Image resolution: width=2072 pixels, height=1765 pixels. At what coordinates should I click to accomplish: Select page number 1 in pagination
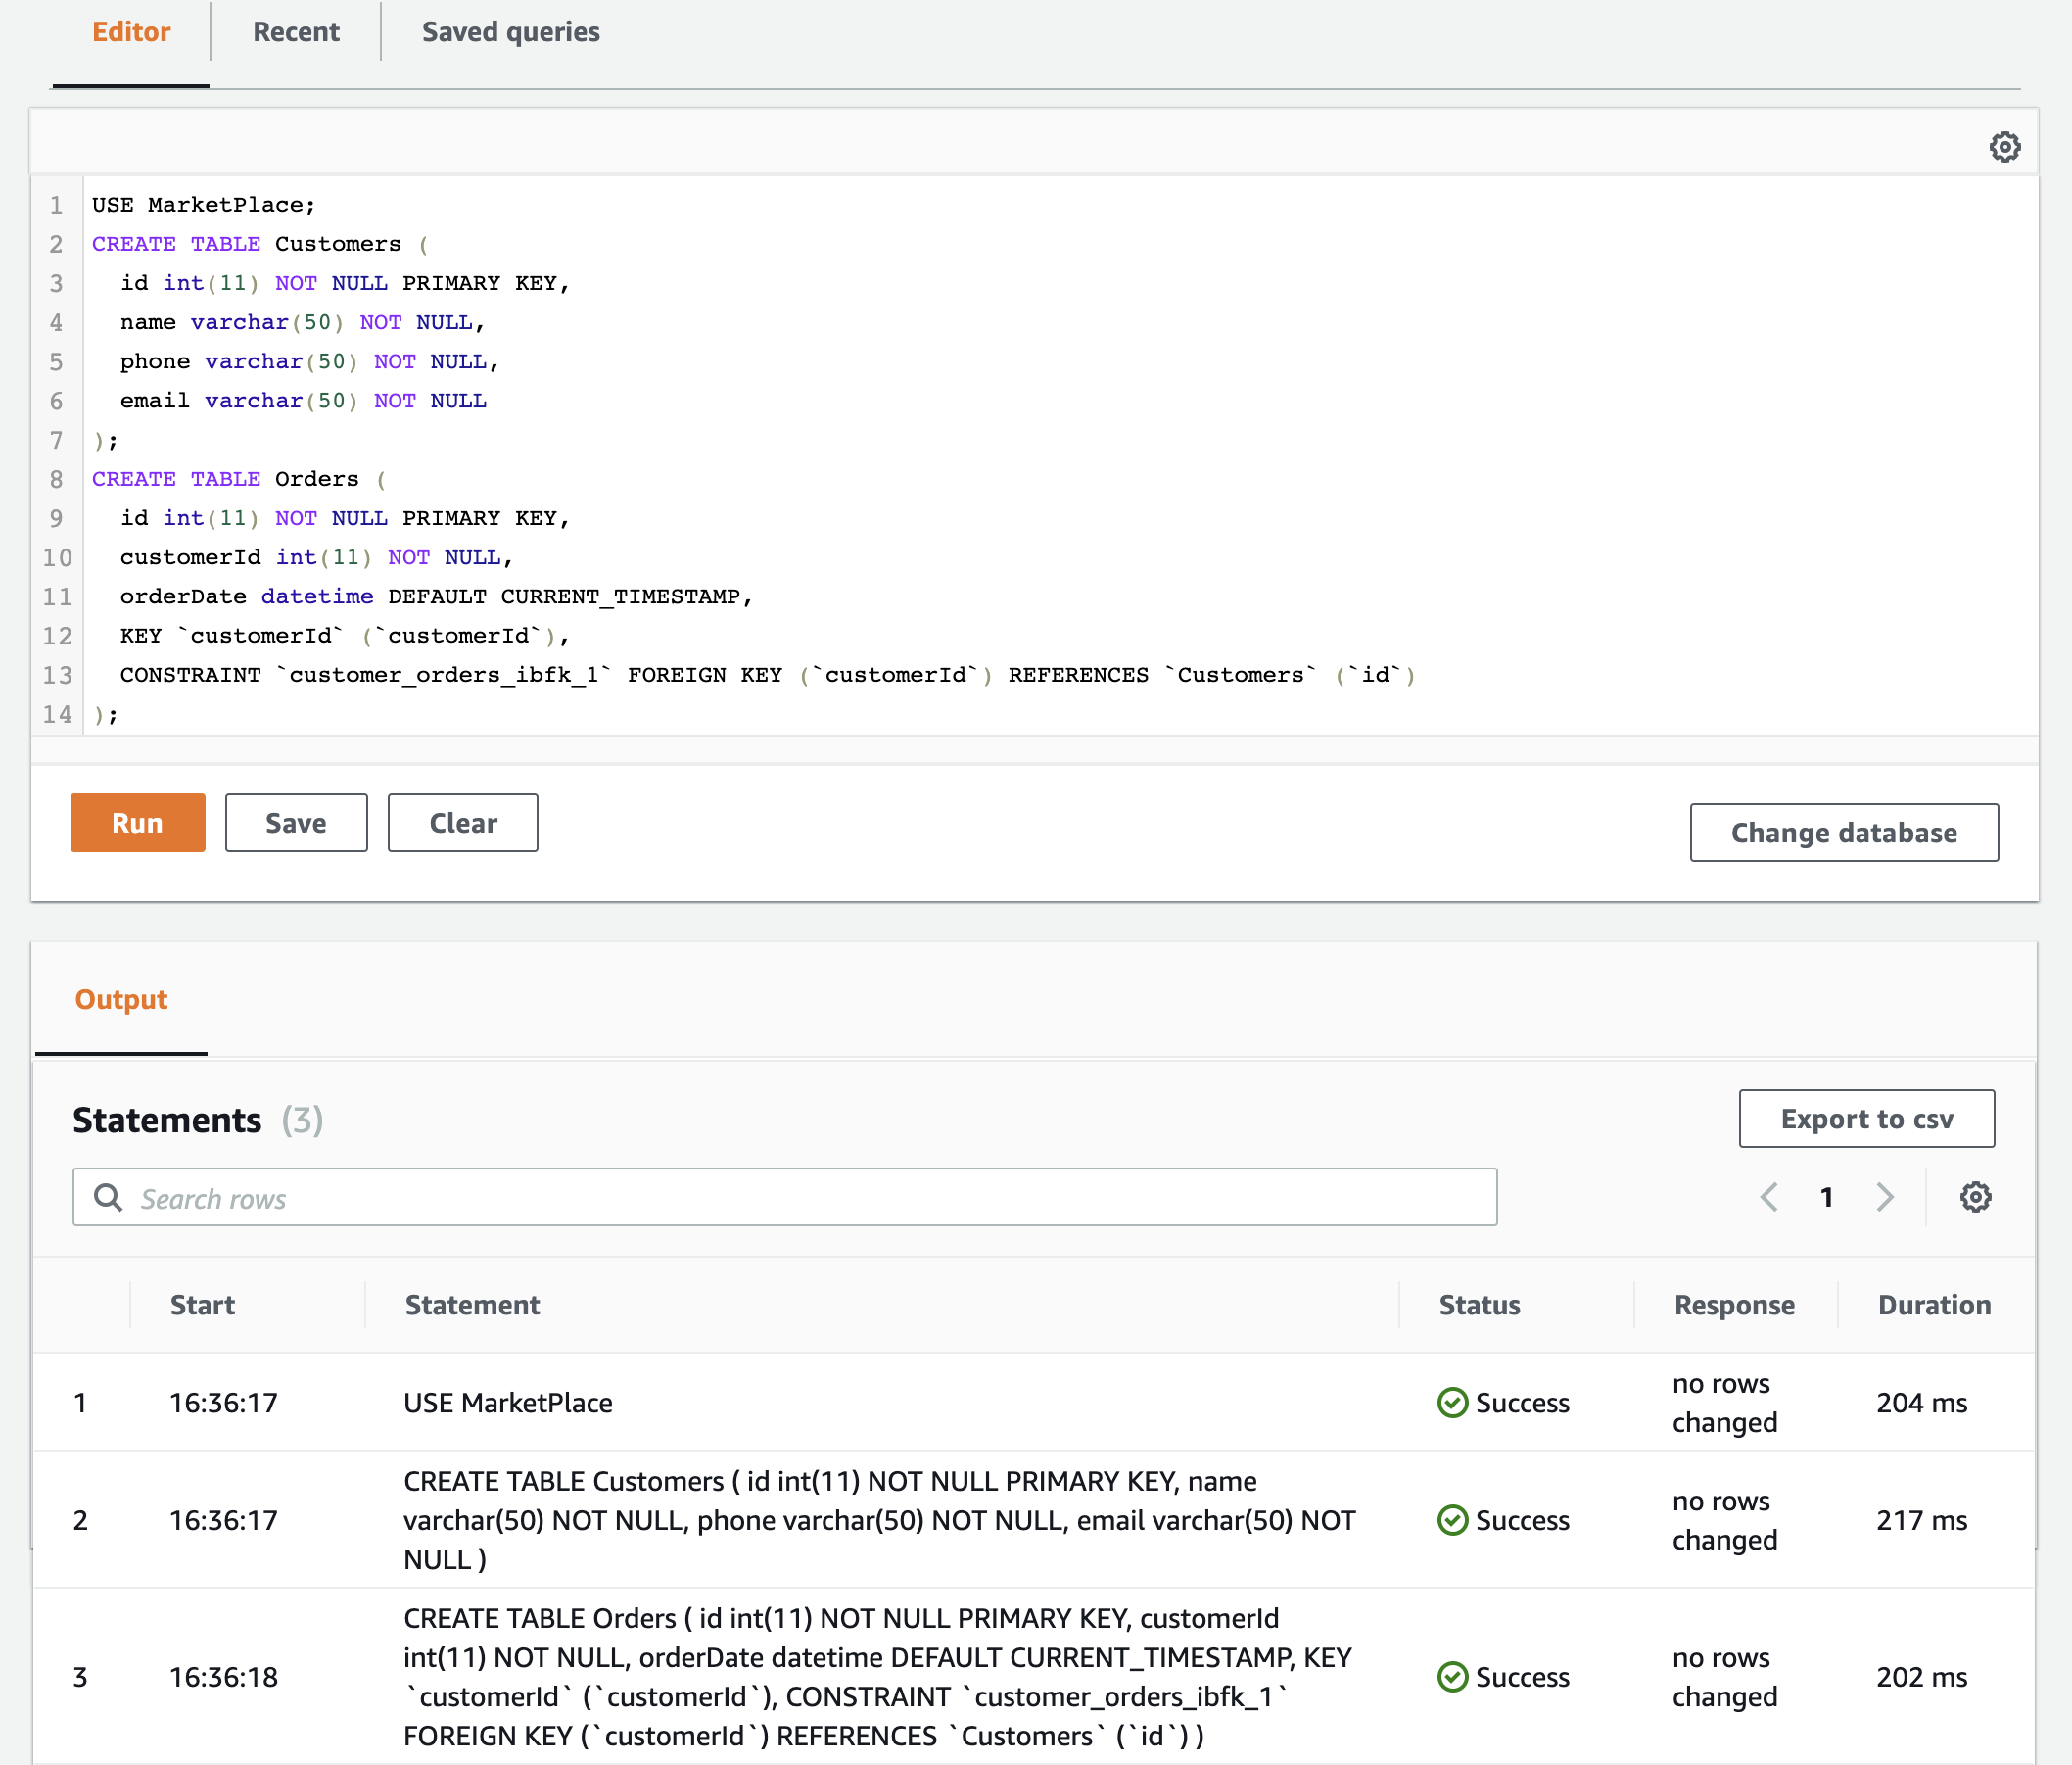pyautogui.click(x=1827, y=1197)
